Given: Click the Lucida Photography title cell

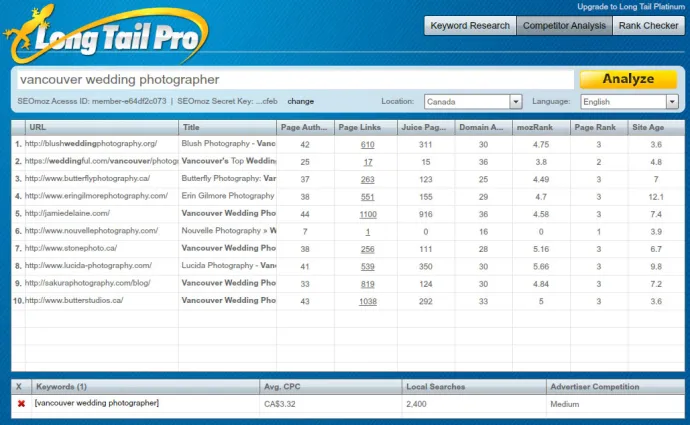Looking at the screenshot, I should tap(228, 266).
